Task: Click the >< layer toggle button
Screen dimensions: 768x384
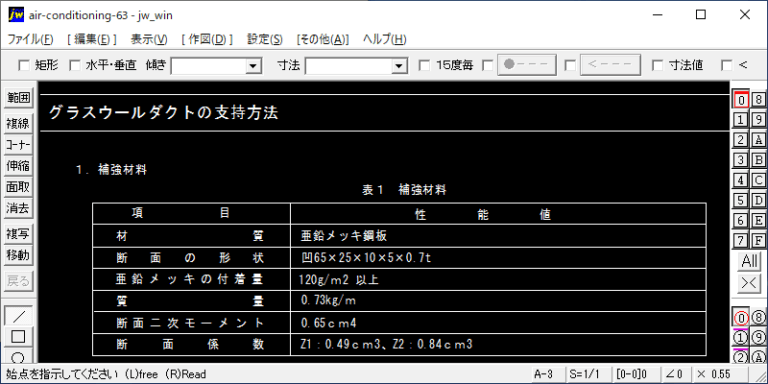Action: point(749,284)
